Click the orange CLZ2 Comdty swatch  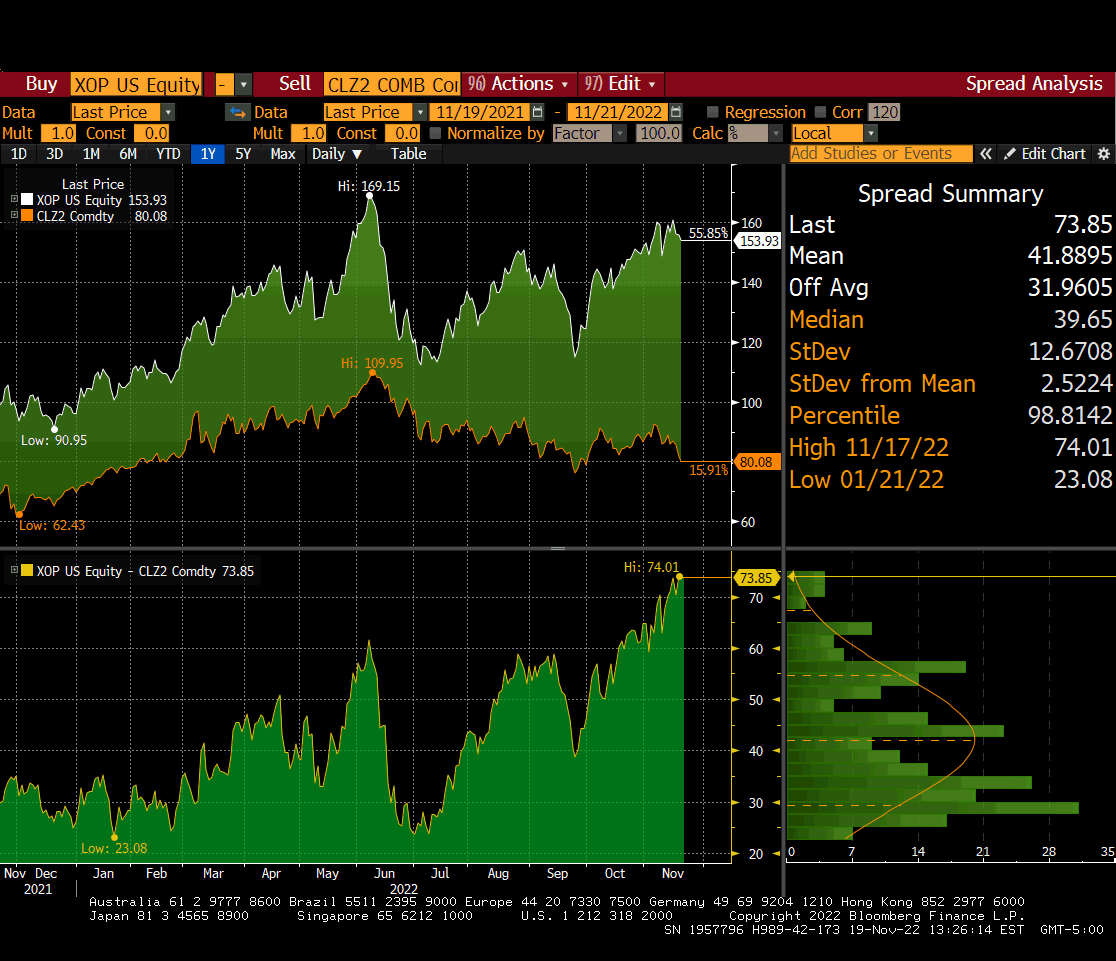click(27, 216)
